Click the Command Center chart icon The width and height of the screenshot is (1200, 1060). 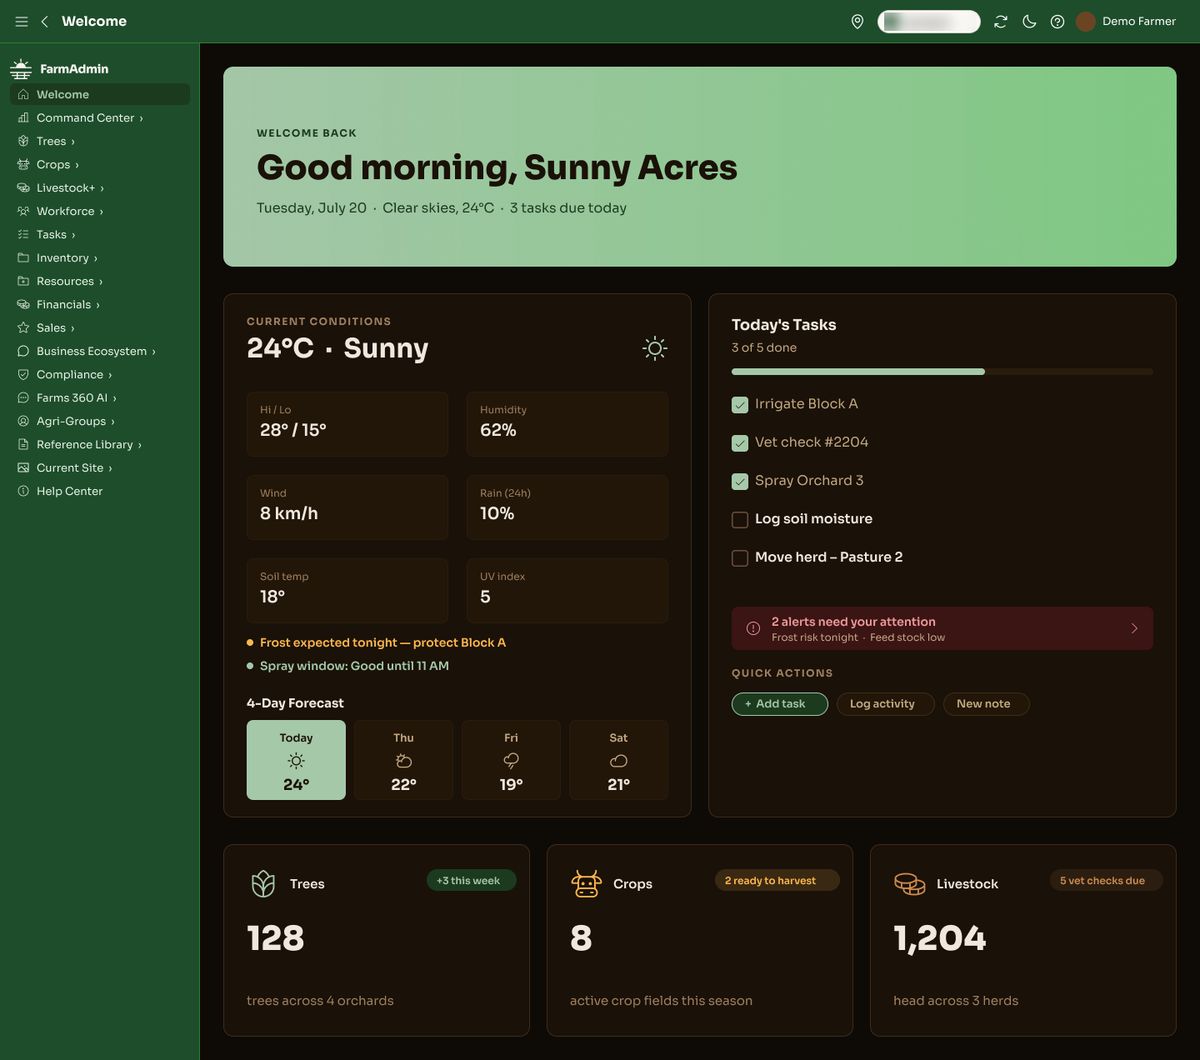pyautogui.click(x=24, y=117)
